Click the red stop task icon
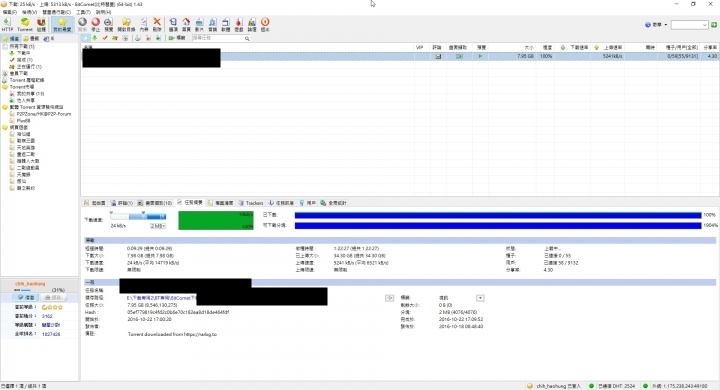720x390 pixels. pos(96,24)
